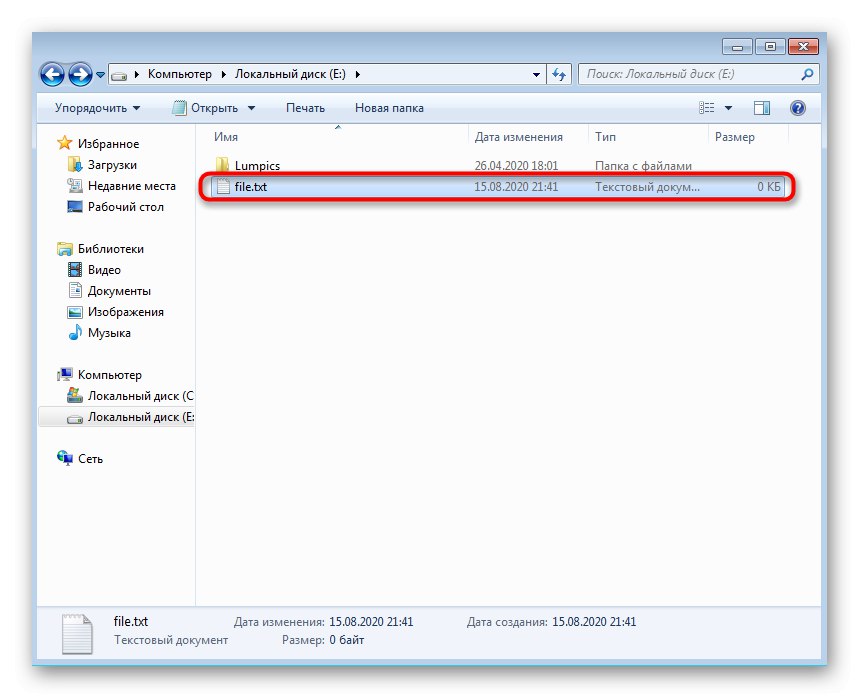Click the 0 КБ size cell

click(x=769, y=186)
